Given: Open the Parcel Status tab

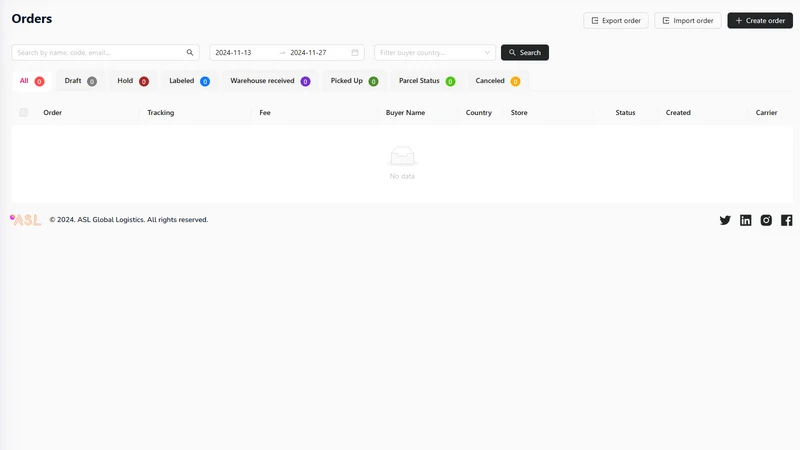Looking at the screenshot, I should [x=427, y=81].
